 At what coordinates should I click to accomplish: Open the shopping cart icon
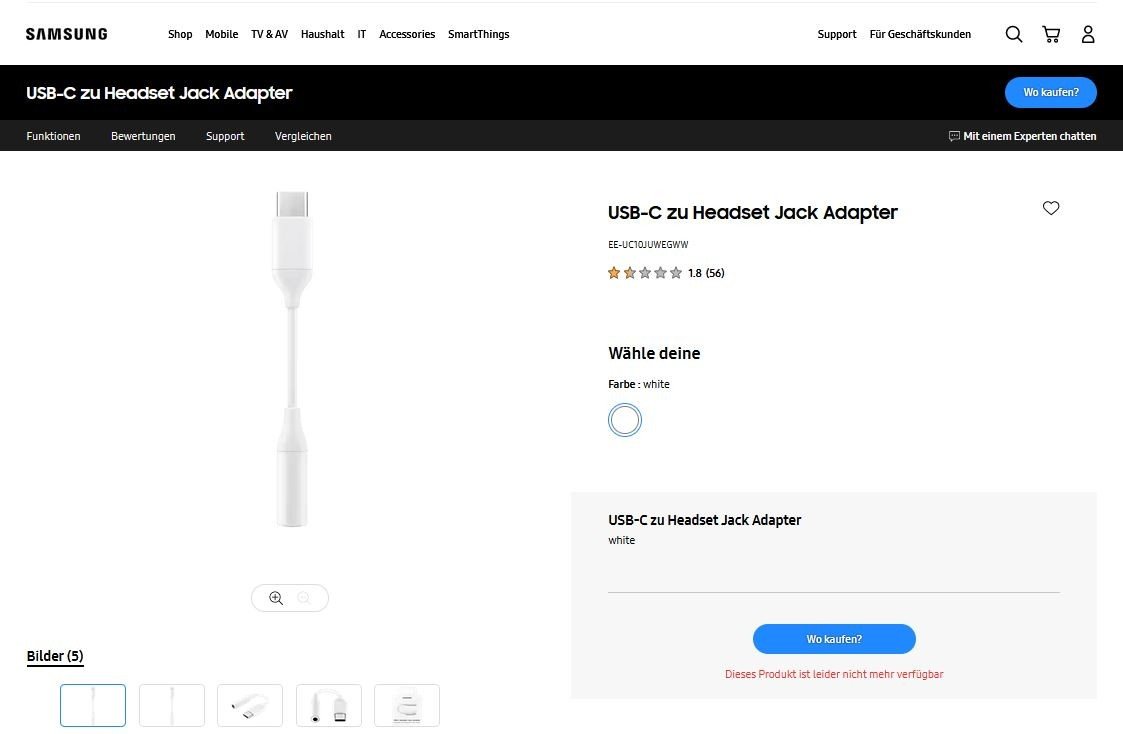pos(1051,34)
